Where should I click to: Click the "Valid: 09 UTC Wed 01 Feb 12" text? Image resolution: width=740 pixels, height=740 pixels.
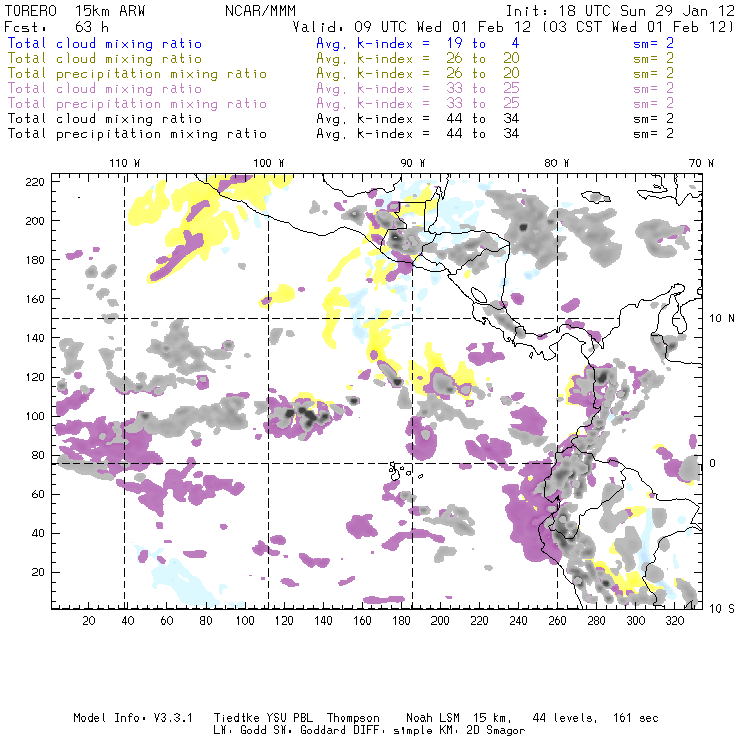[x=412, y=27]
